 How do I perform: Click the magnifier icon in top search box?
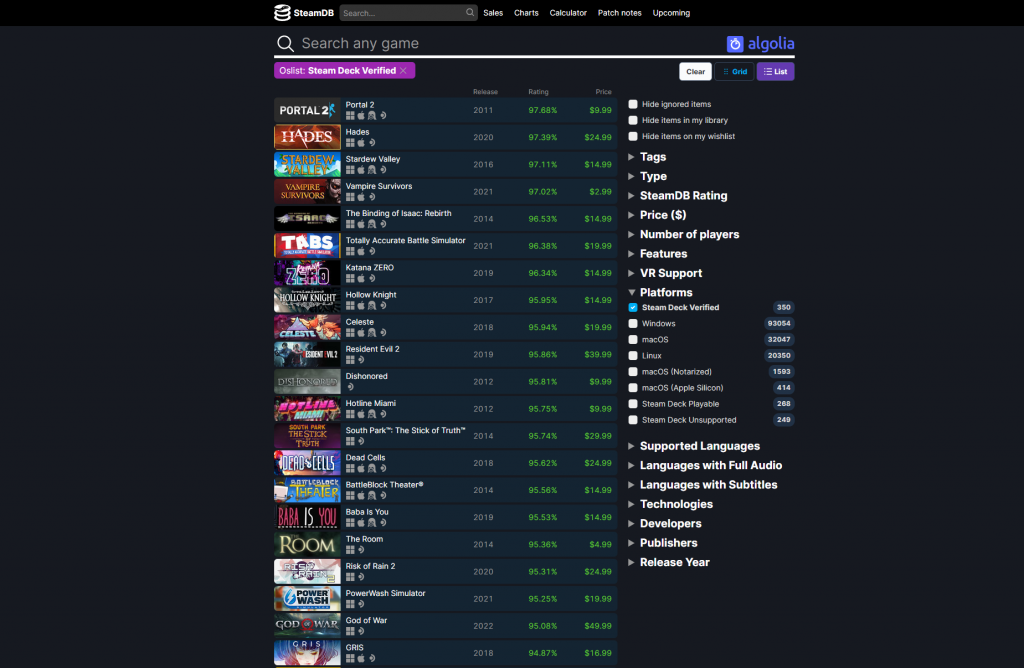(x=470, y=12)
